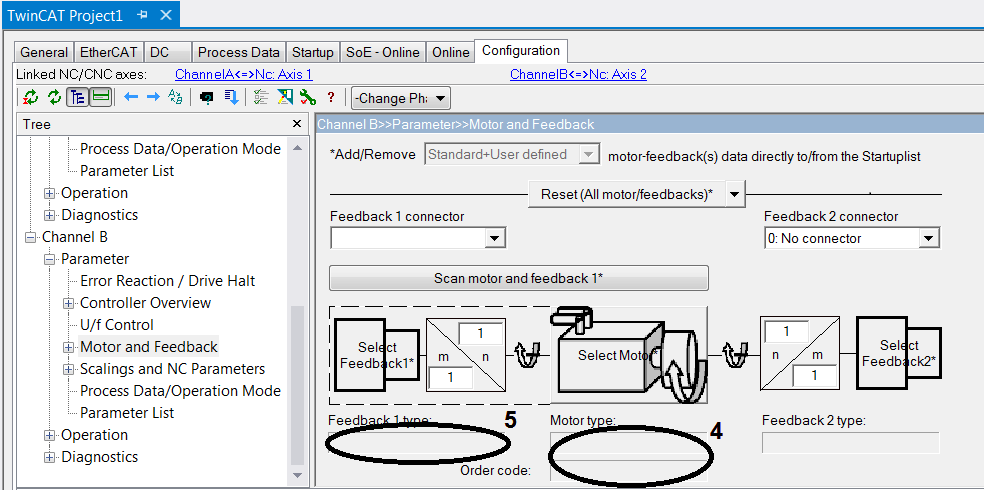Click the n field of Feedback 2 gear ratio
This screenshot has width=984, height=490.
[x=787, y=331]
